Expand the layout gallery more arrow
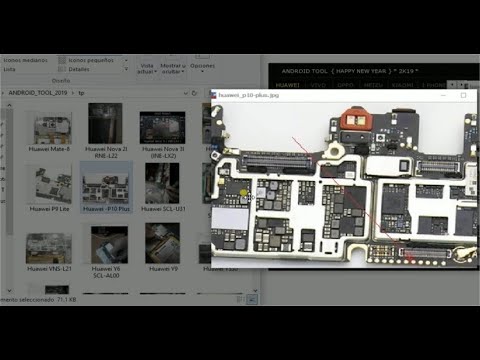The height and width of the screenshot is (360, 480). (126, 69)
